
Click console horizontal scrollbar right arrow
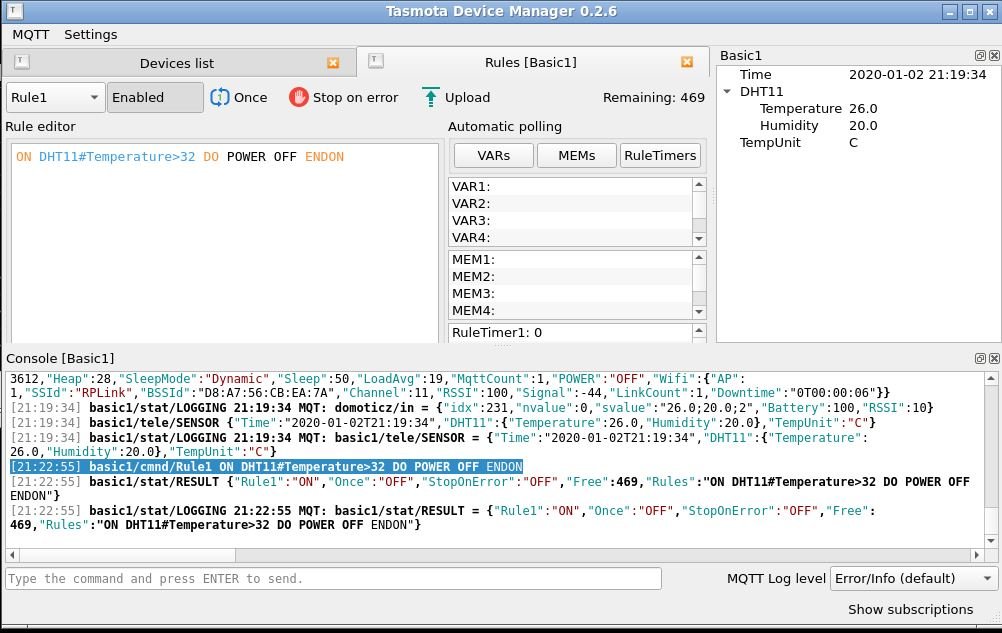[x=976, y=555]
